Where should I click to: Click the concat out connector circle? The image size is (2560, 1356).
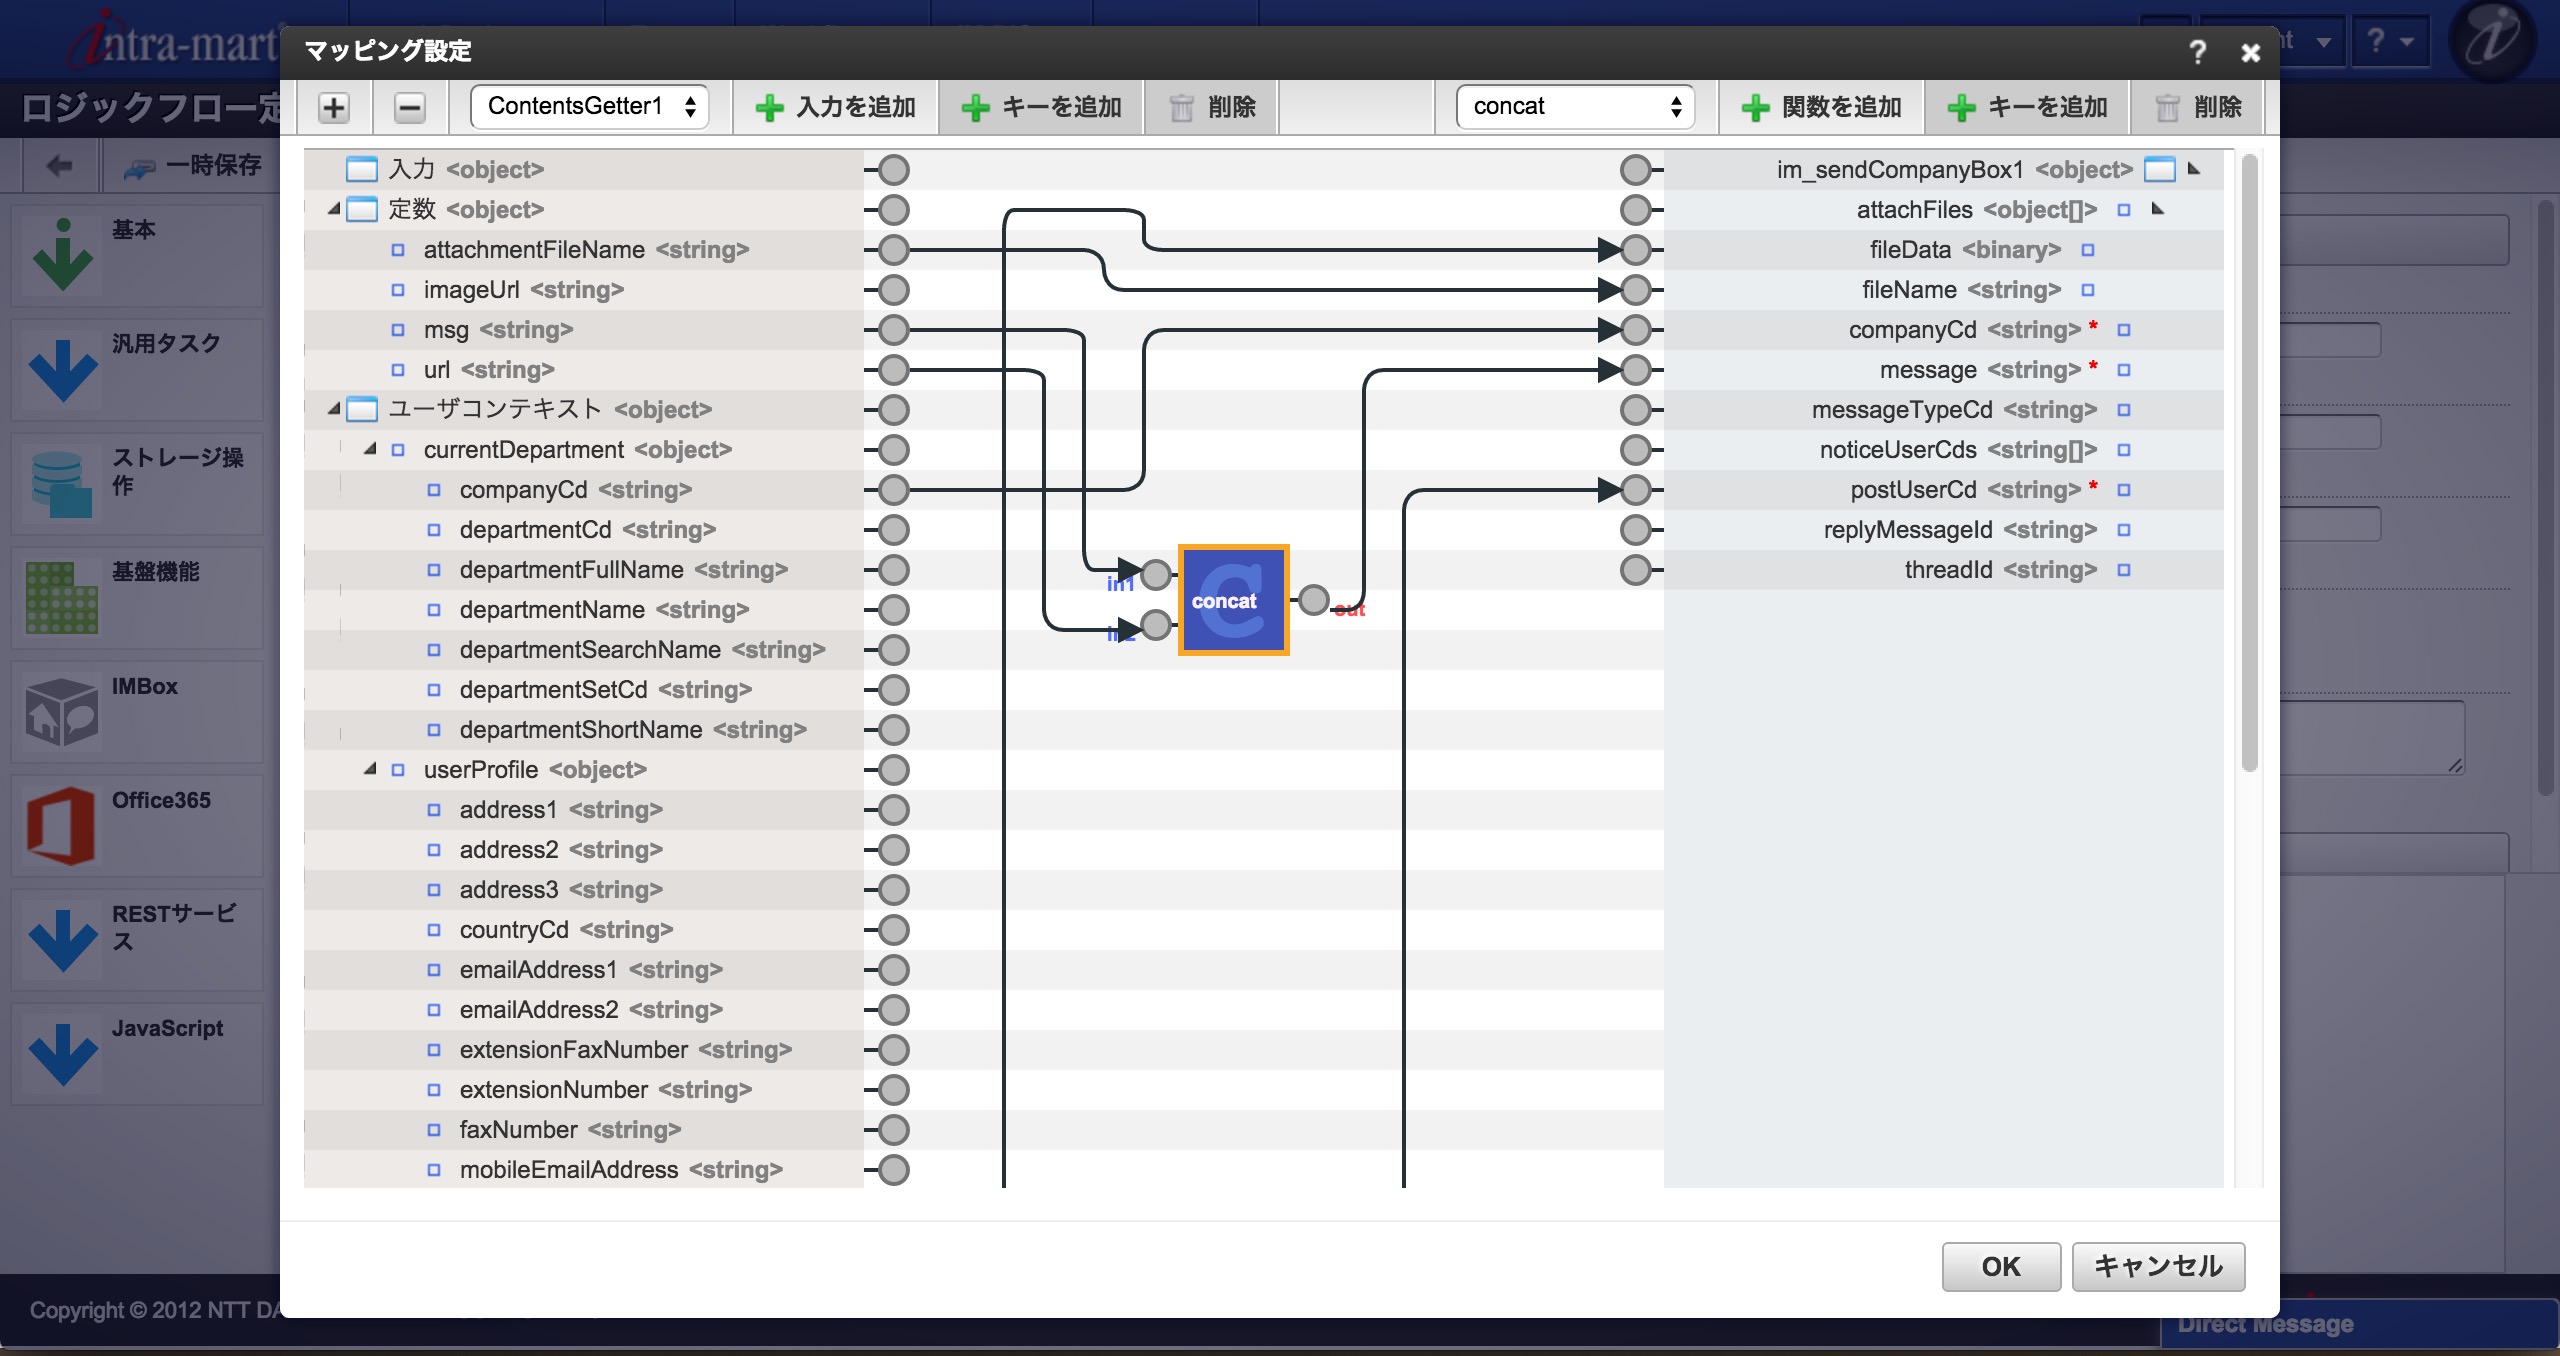click(1314, 600)
